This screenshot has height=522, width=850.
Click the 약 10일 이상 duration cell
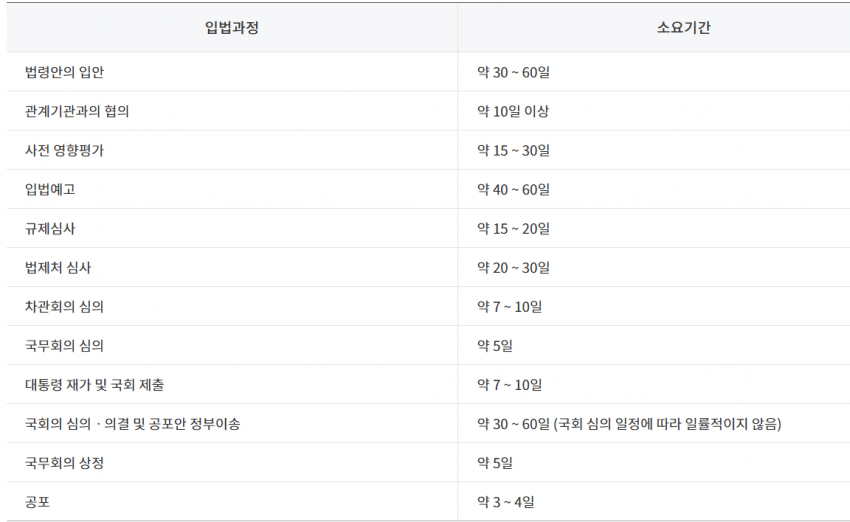click(513, 112)
